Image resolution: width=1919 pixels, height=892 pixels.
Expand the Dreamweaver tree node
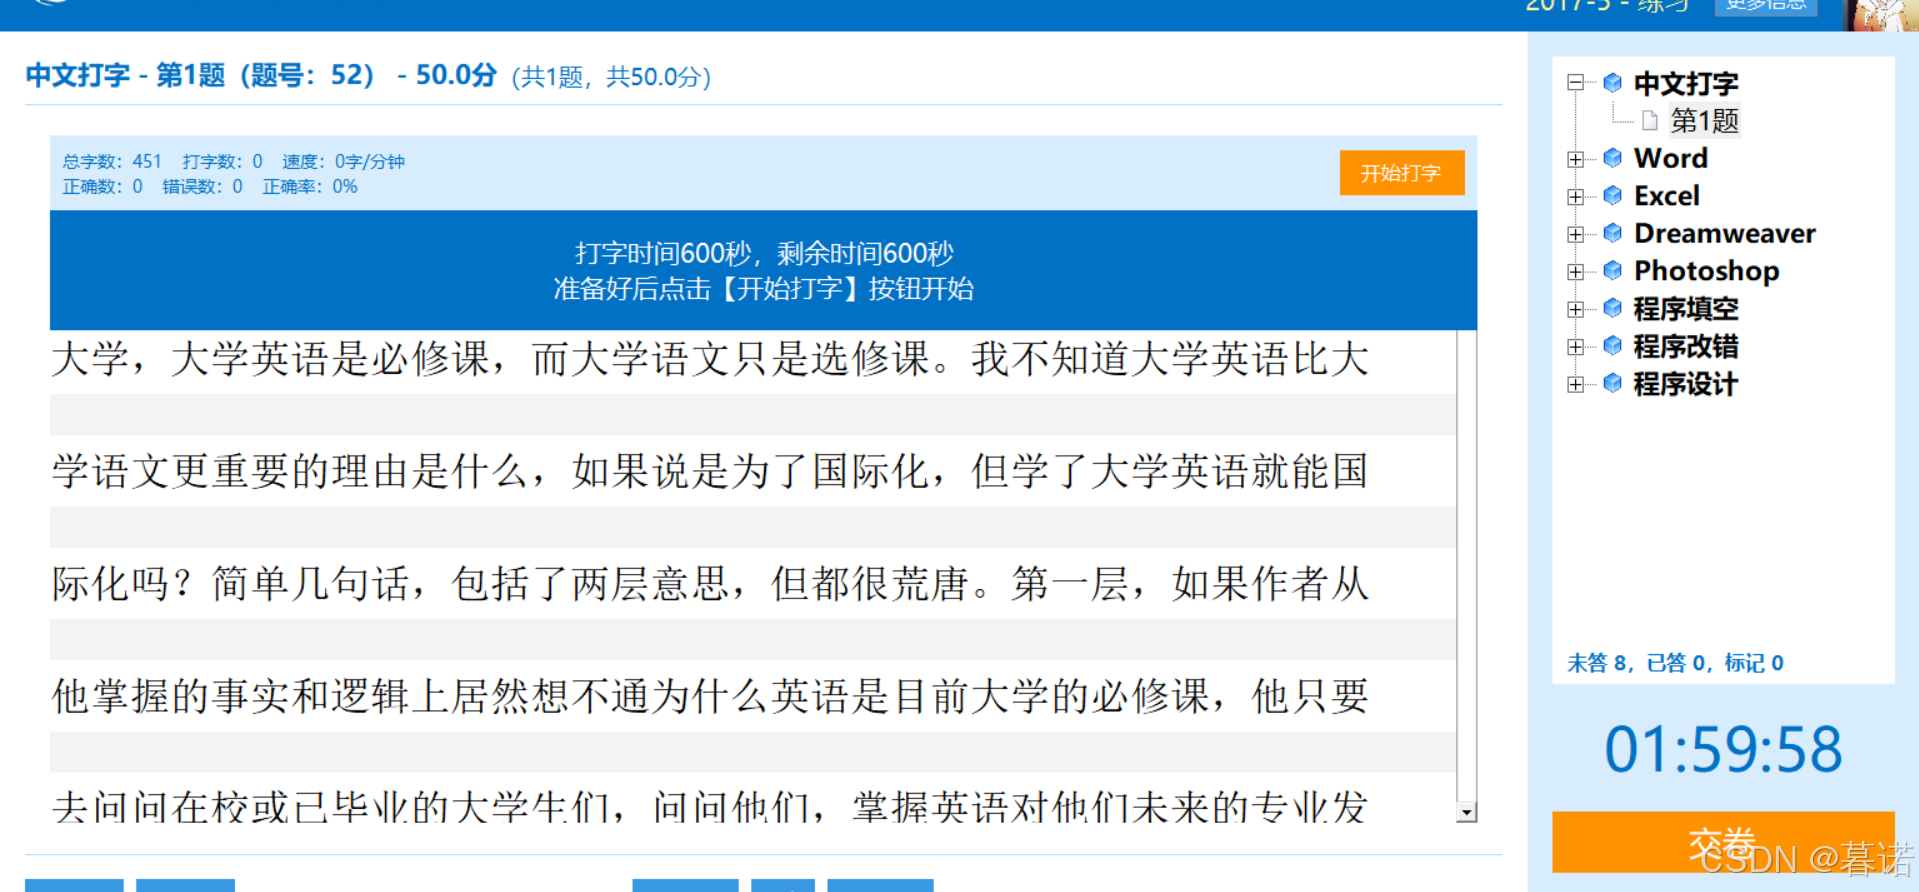pos(1576,234)
